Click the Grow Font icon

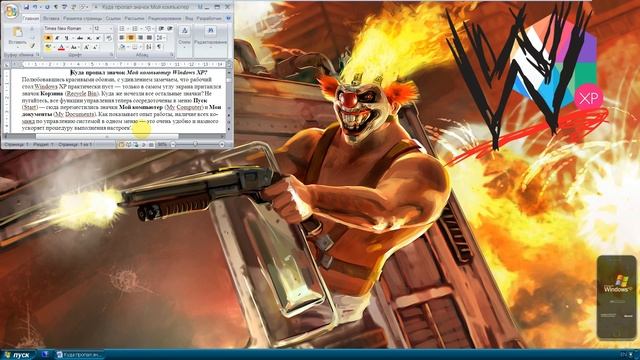[86, 47]
